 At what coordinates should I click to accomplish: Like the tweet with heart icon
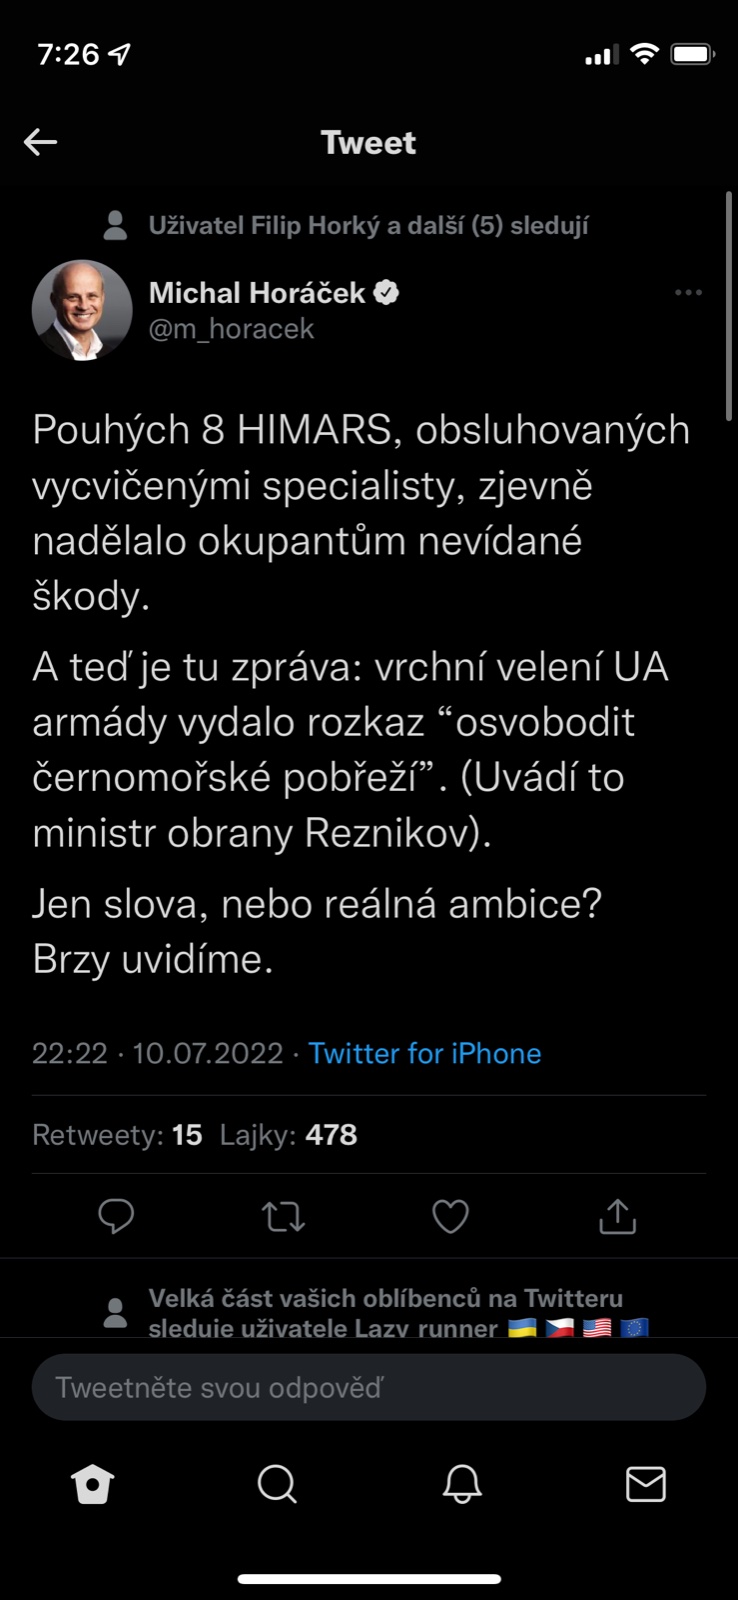(x=450, y=1216)
